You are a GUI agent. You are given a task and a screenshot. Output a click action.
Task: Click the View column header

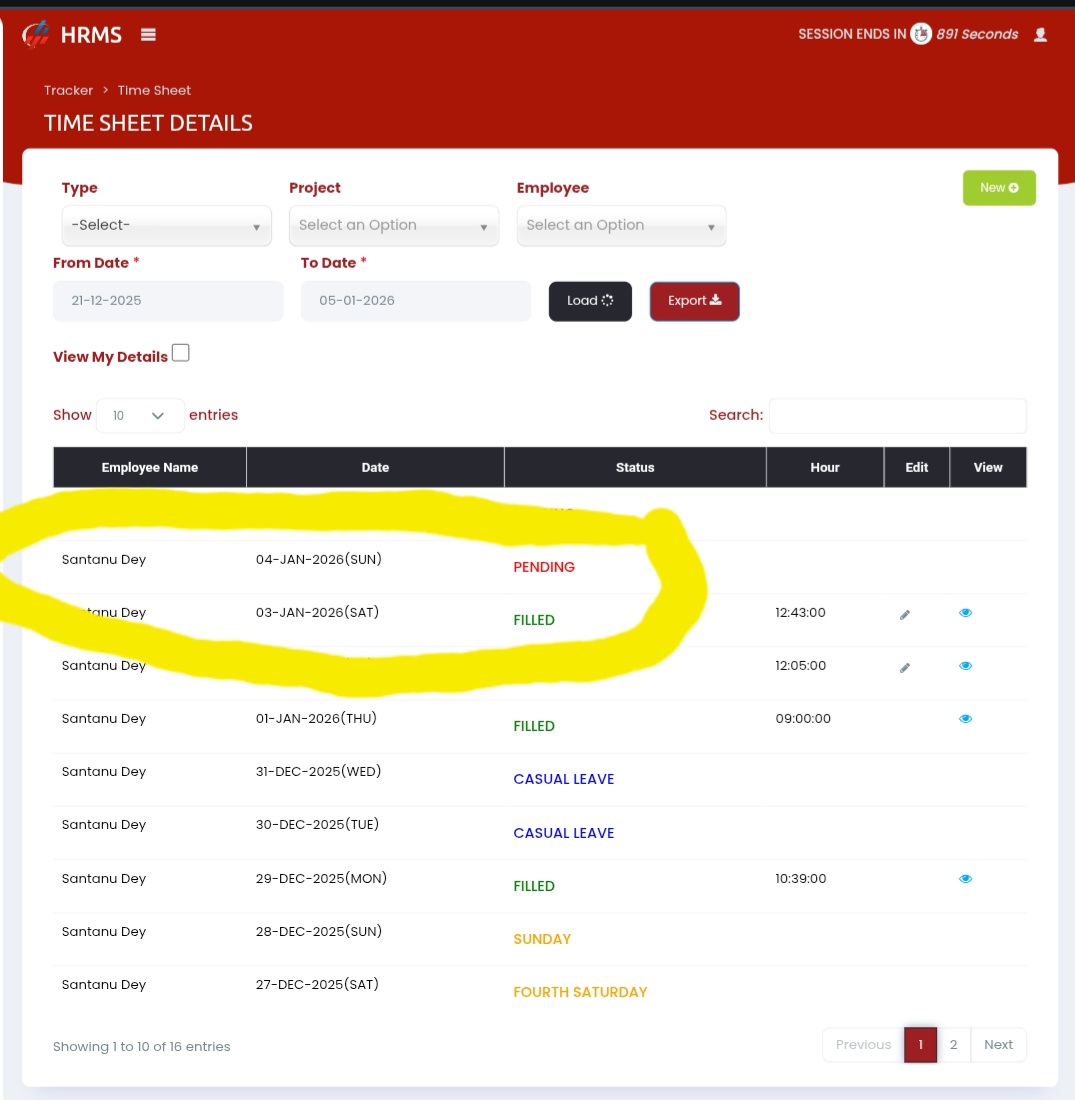(988, 467)
